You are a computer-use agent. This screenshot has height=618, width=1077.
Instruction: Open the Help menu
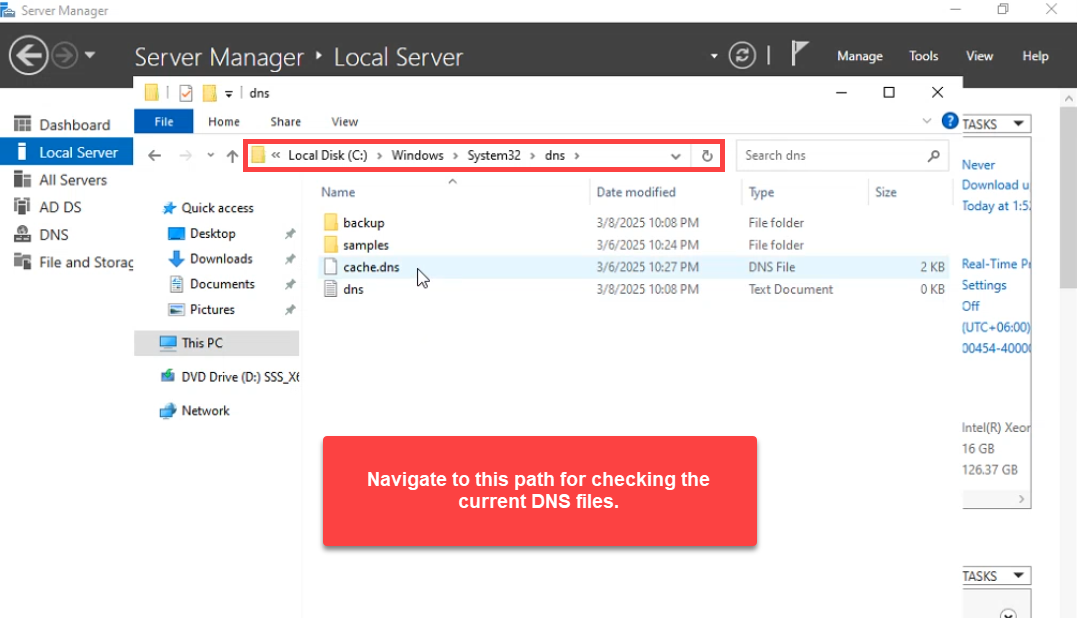1034,56
